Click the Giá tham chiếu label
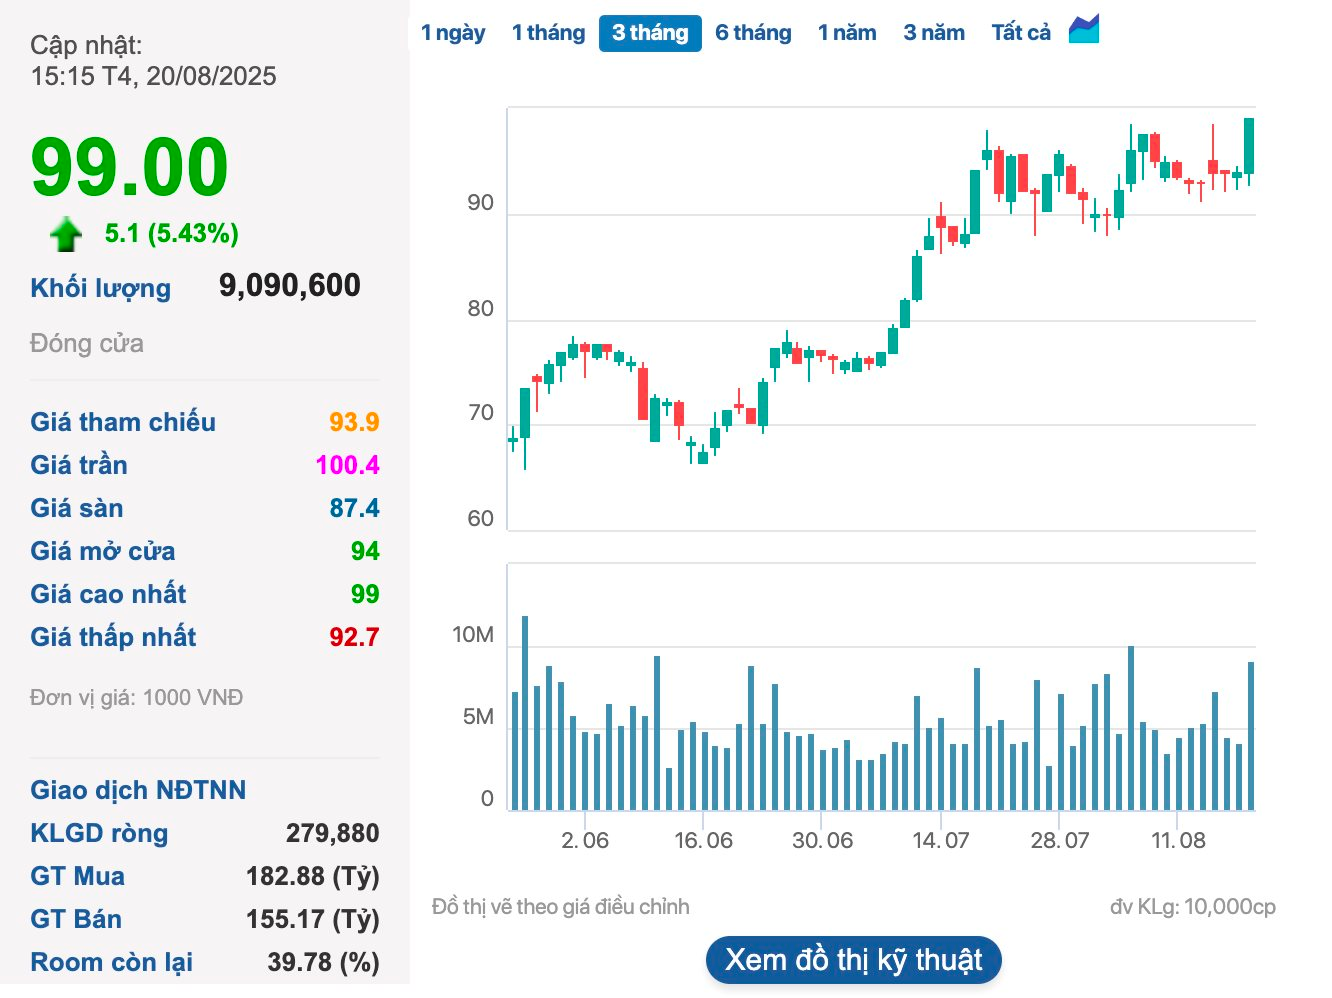 click(x=123, y=422)
